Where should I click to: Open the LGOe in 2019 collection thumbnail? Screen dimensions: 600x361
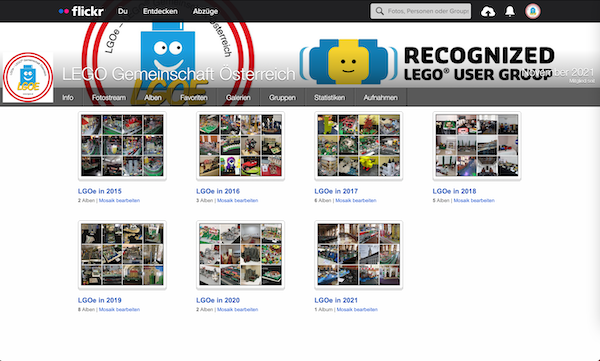[122, 255]
